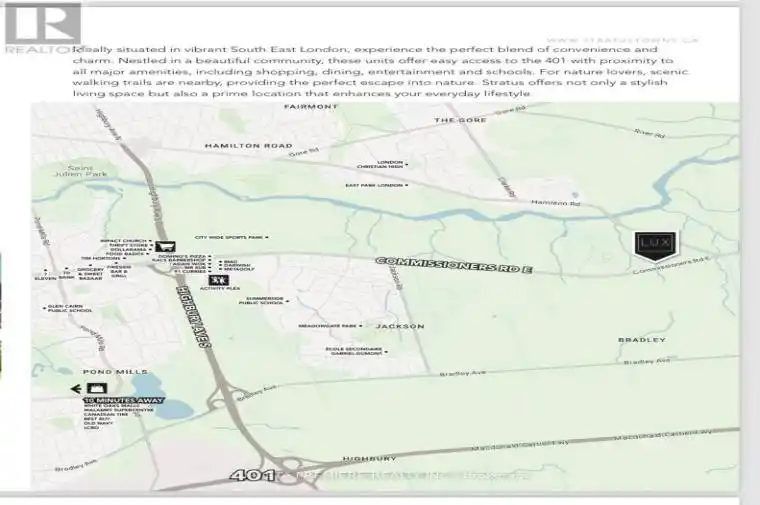The width and height of the screenshot is (760, 505).
Task: Click the '7 ELEVEN' label
Action: (x=46, y=276)
